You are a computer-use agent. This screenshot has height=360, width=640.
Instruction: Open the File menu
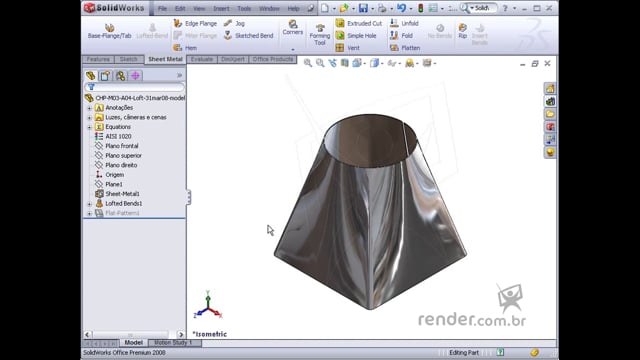click(162, 8)
